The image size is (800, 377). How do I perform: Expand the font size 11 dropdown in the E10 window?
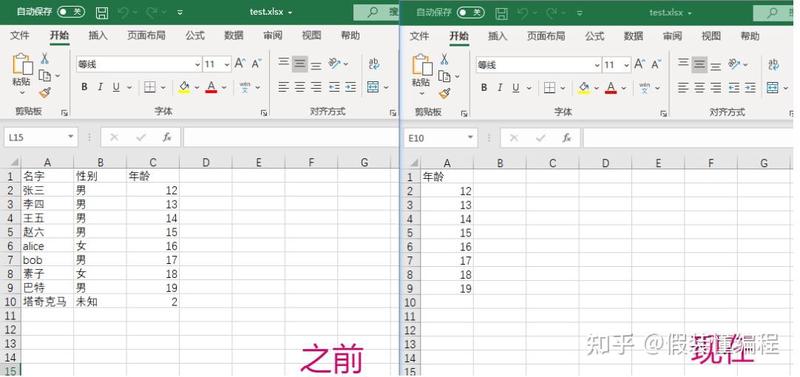click(x=627, y=66)
